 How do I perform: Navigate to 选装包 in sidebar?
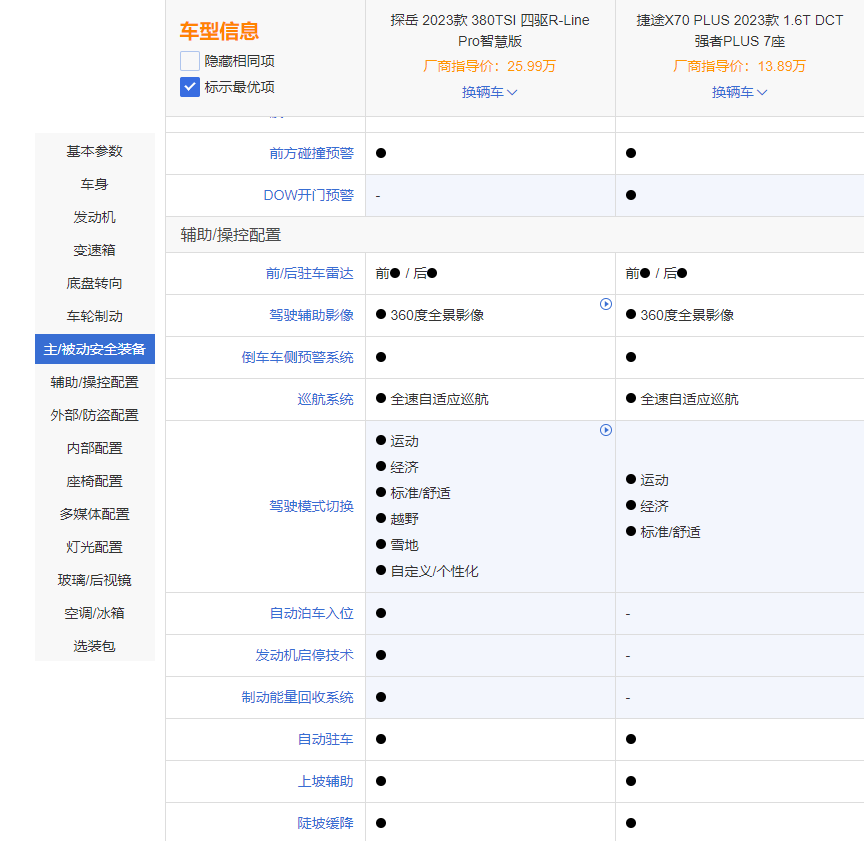tap(95, 646)
